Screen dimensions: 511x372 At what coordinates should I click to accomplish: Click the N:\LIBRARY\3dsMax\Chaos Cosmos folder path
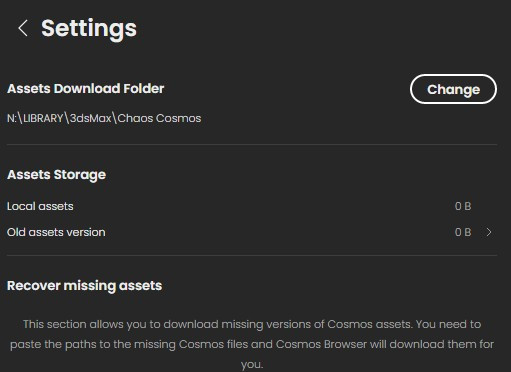tap(104, 118)
